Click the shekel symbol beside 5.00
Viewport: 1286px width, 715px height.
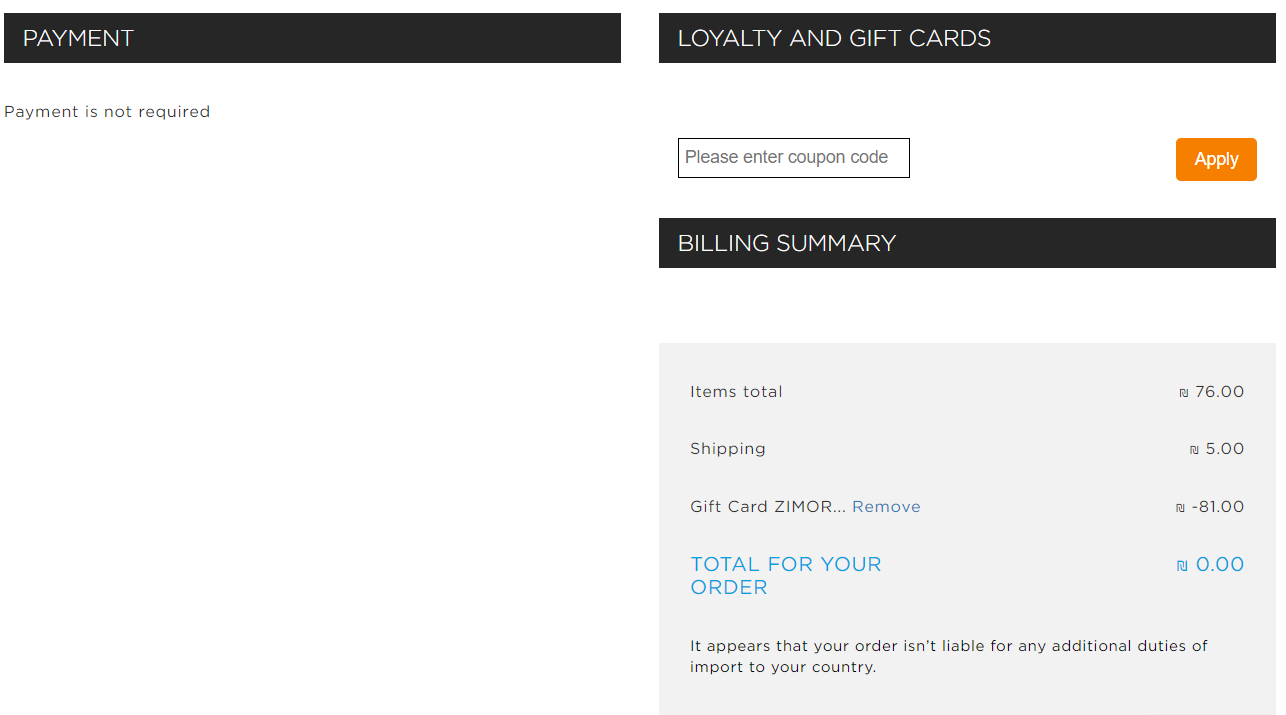coord(1194,450)
